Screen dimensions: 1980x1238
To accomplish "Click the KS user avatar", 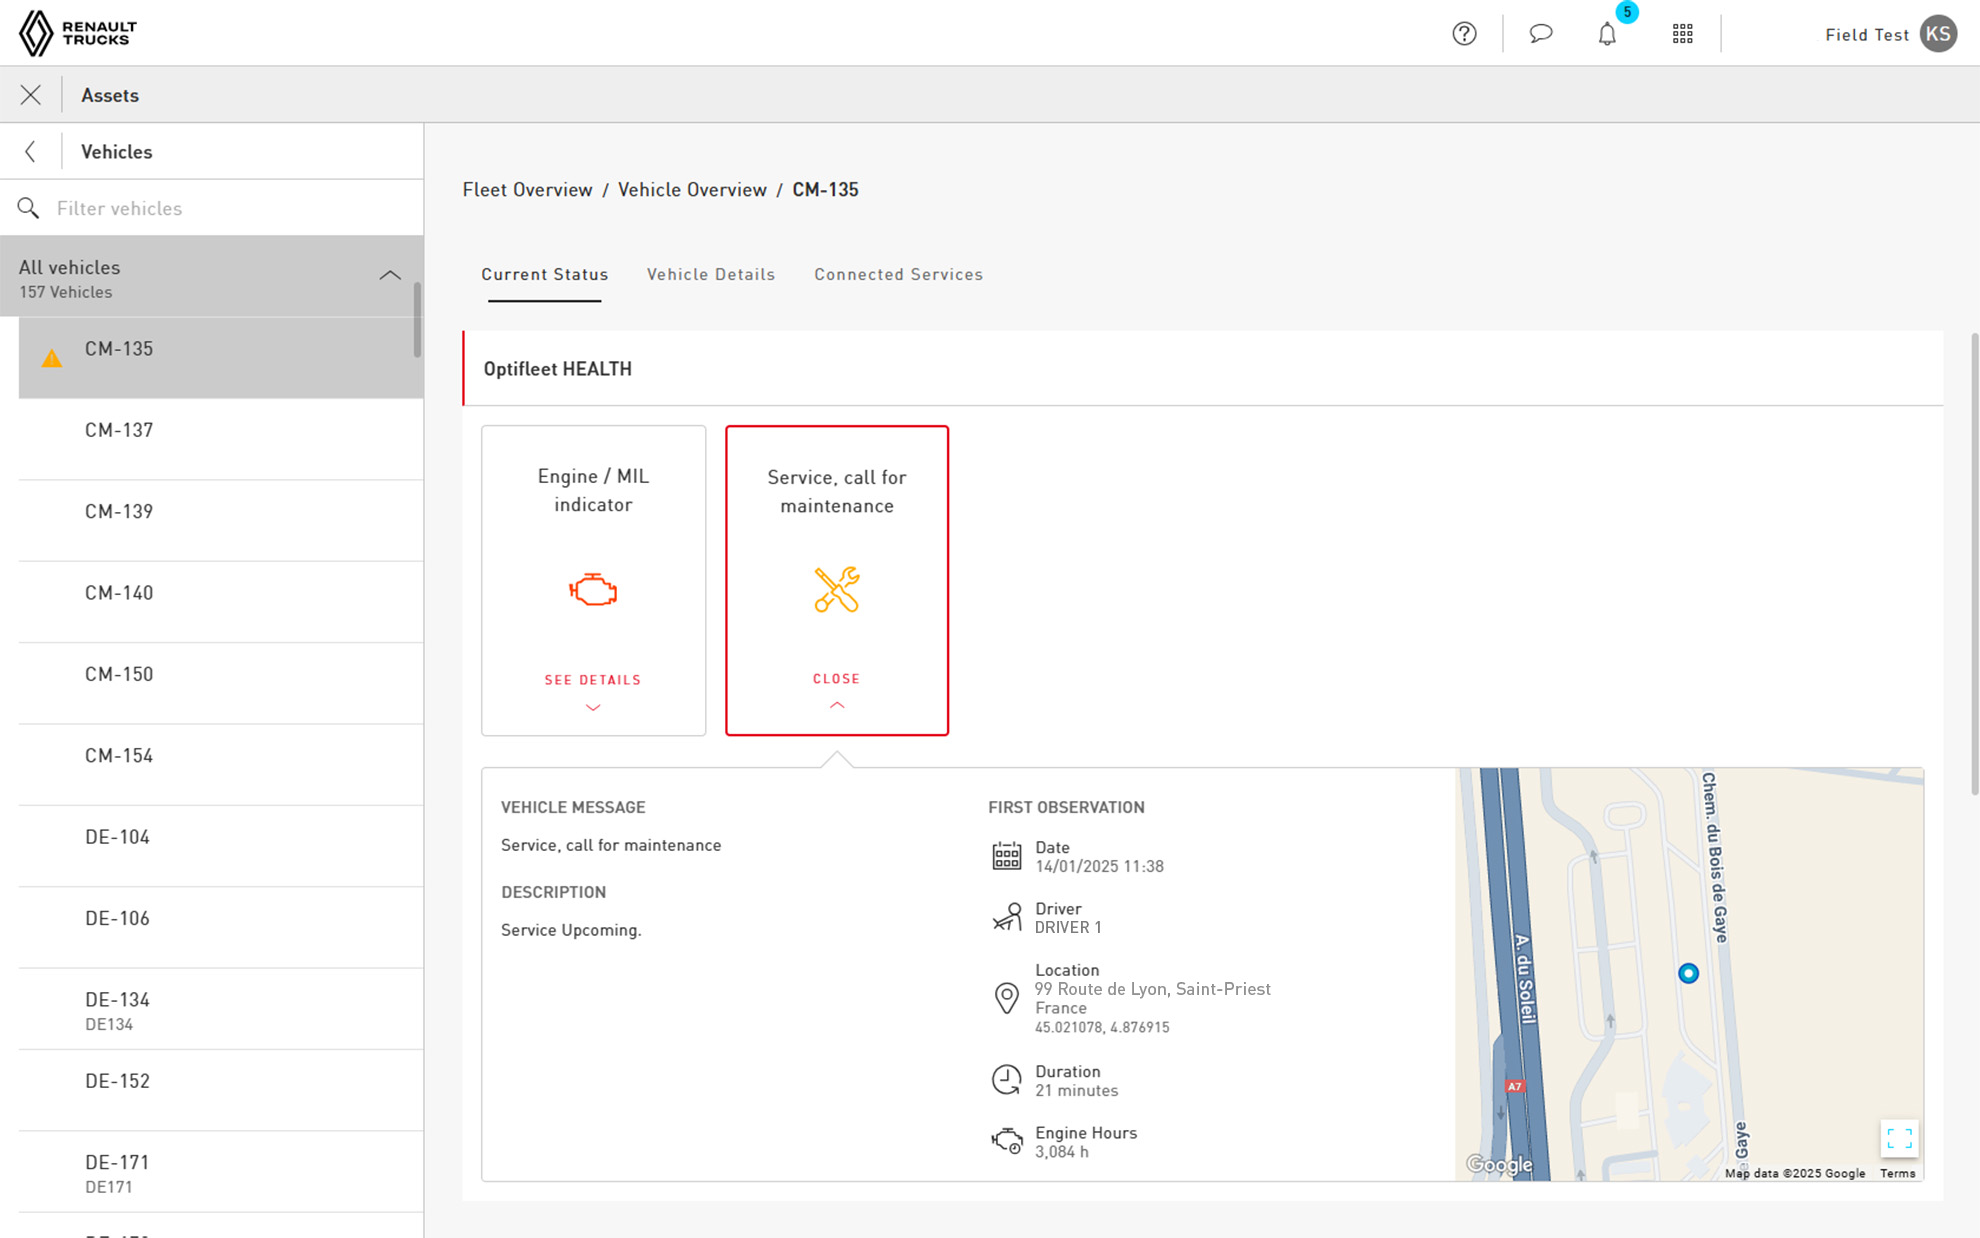I will tap(1939, 34).
